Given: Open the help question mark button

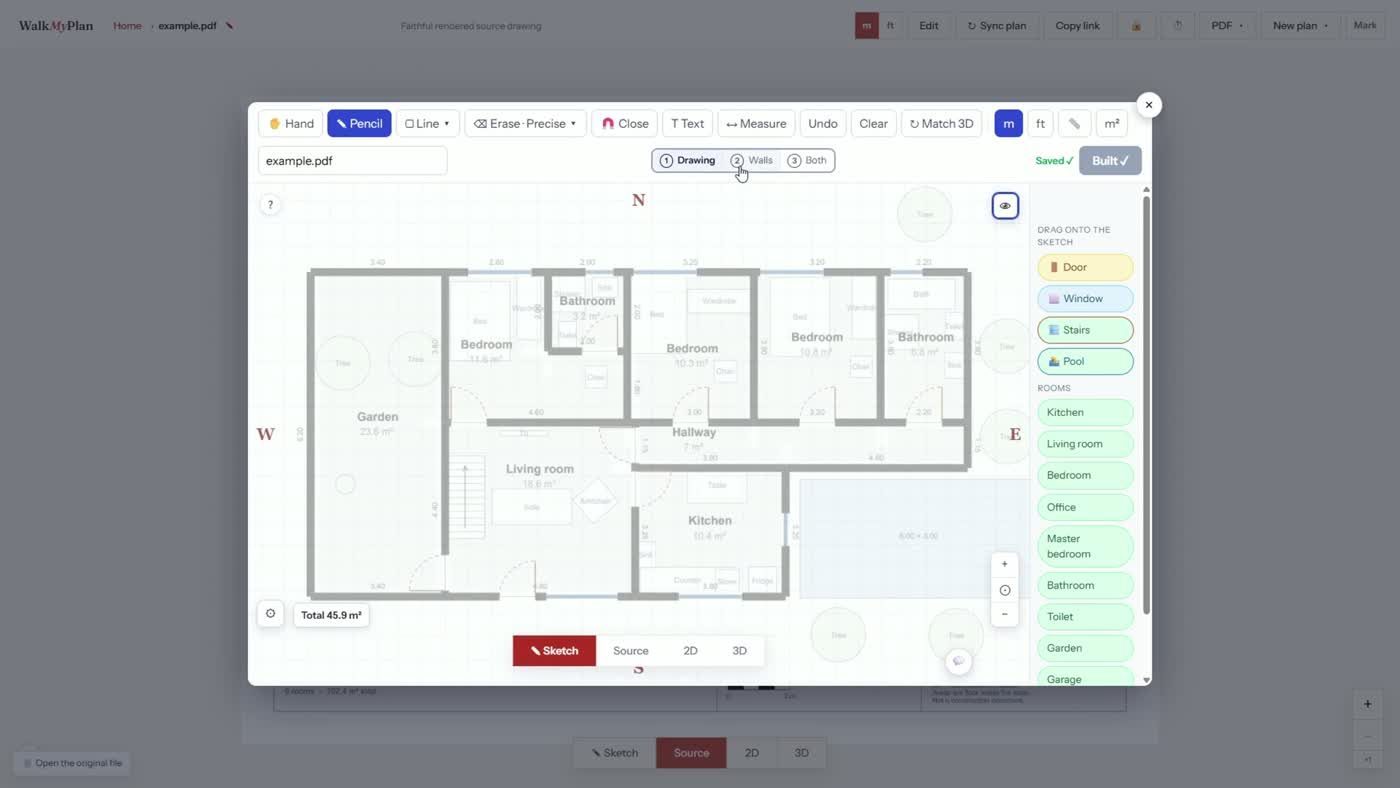Looking at the screenshot, I should click(270, 205).
